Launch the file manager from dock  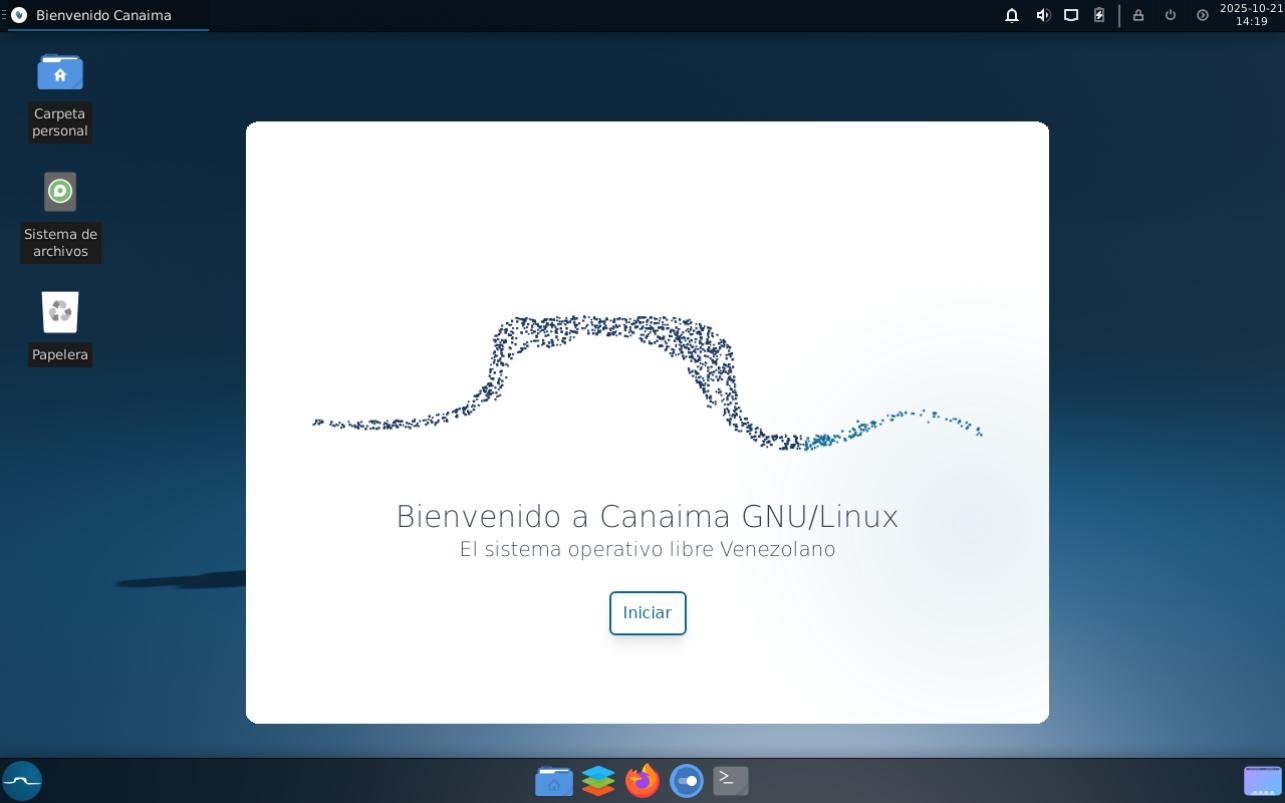(x=553, y=781)
